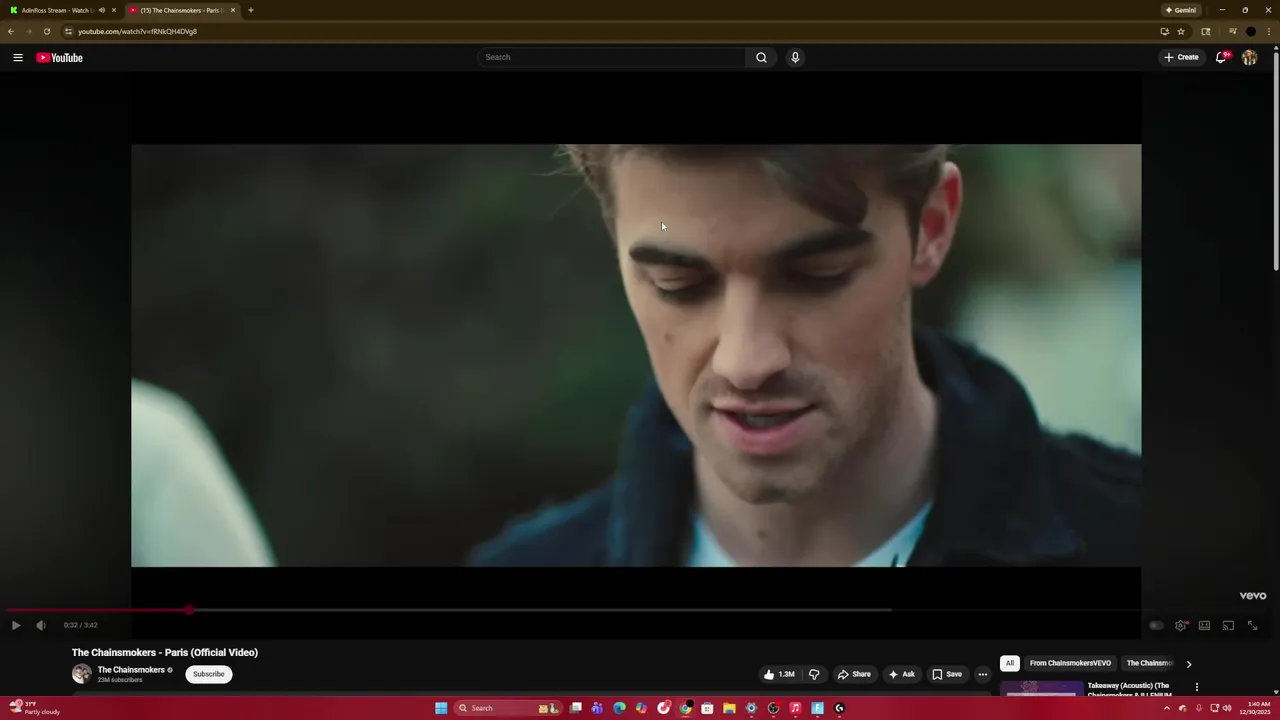Open the 1:40 AM clock calendar
This screenshot has width=1280, height=720.
point(1255,708)
